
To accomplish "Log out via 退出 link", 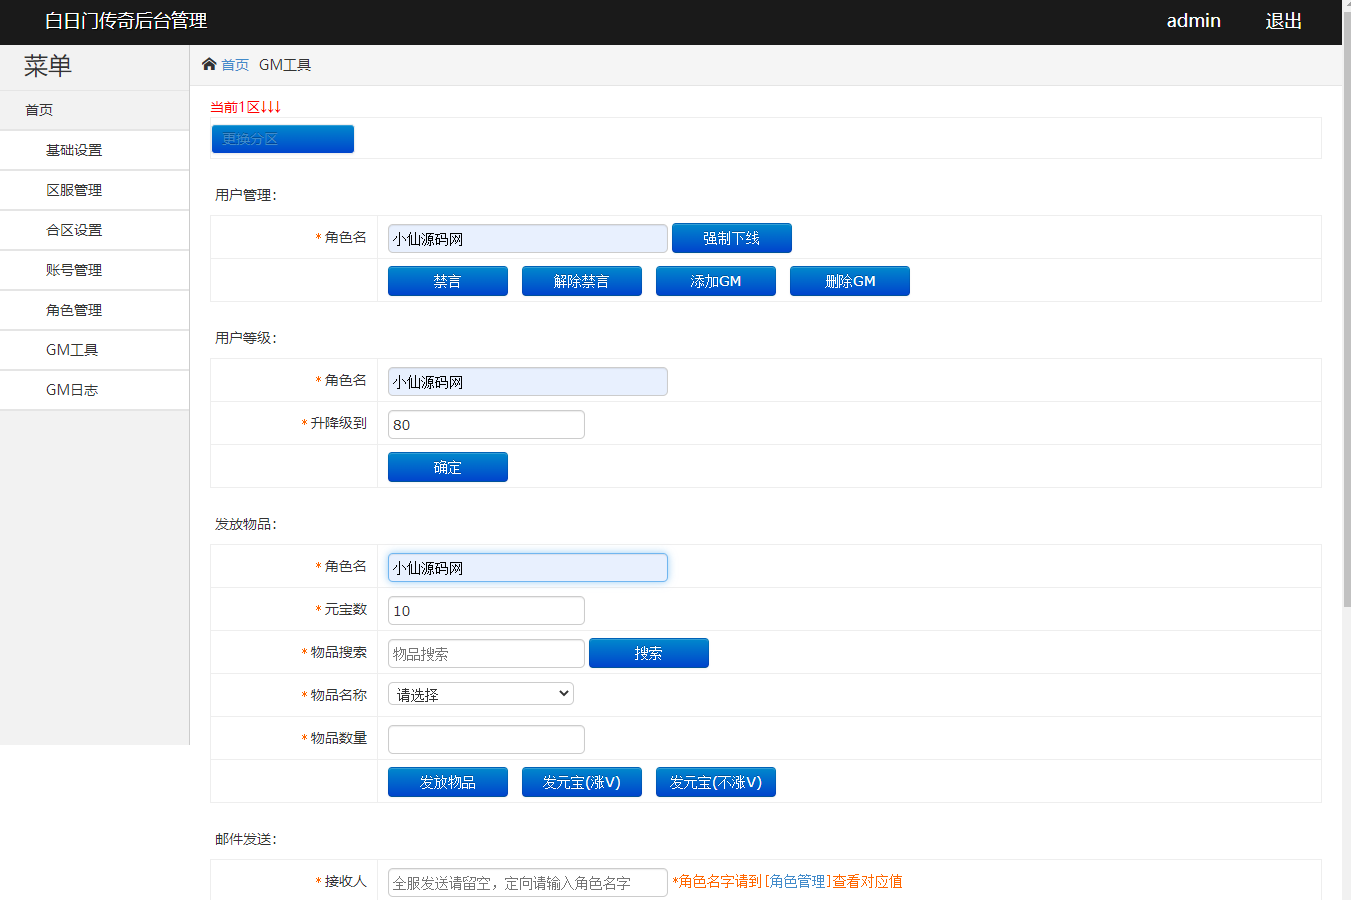I will (x=1283, y=21).
